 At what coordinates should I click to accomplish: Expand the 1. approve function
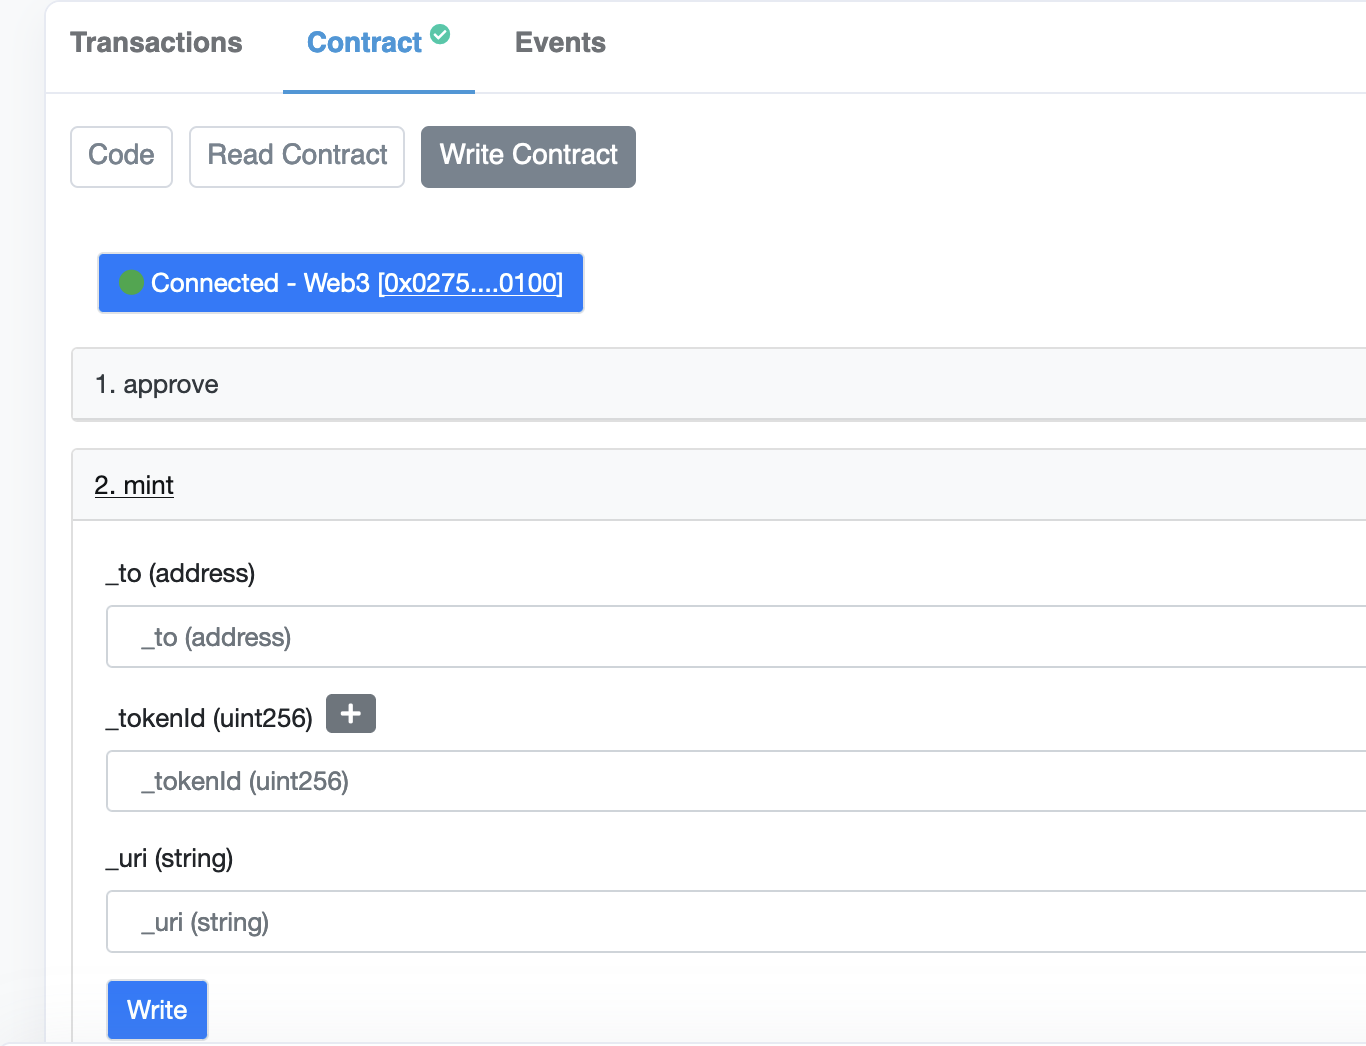(x=719, y=384)
